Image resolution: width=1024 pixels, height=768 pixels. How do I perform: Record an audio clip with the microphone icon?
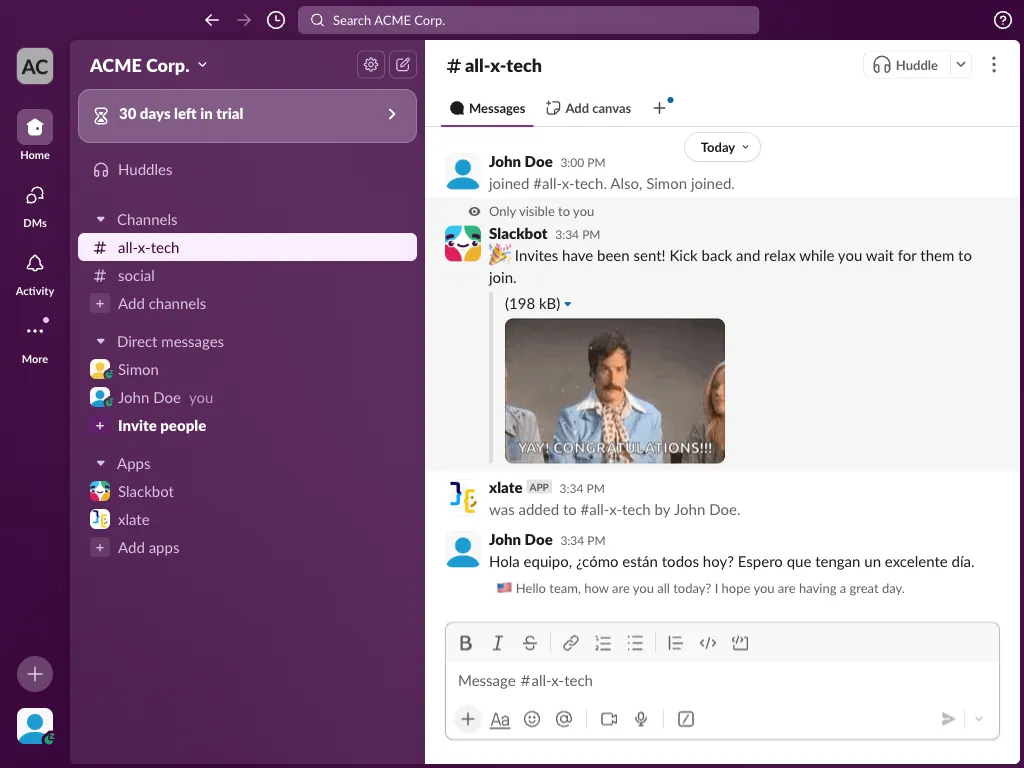point(641,719)
